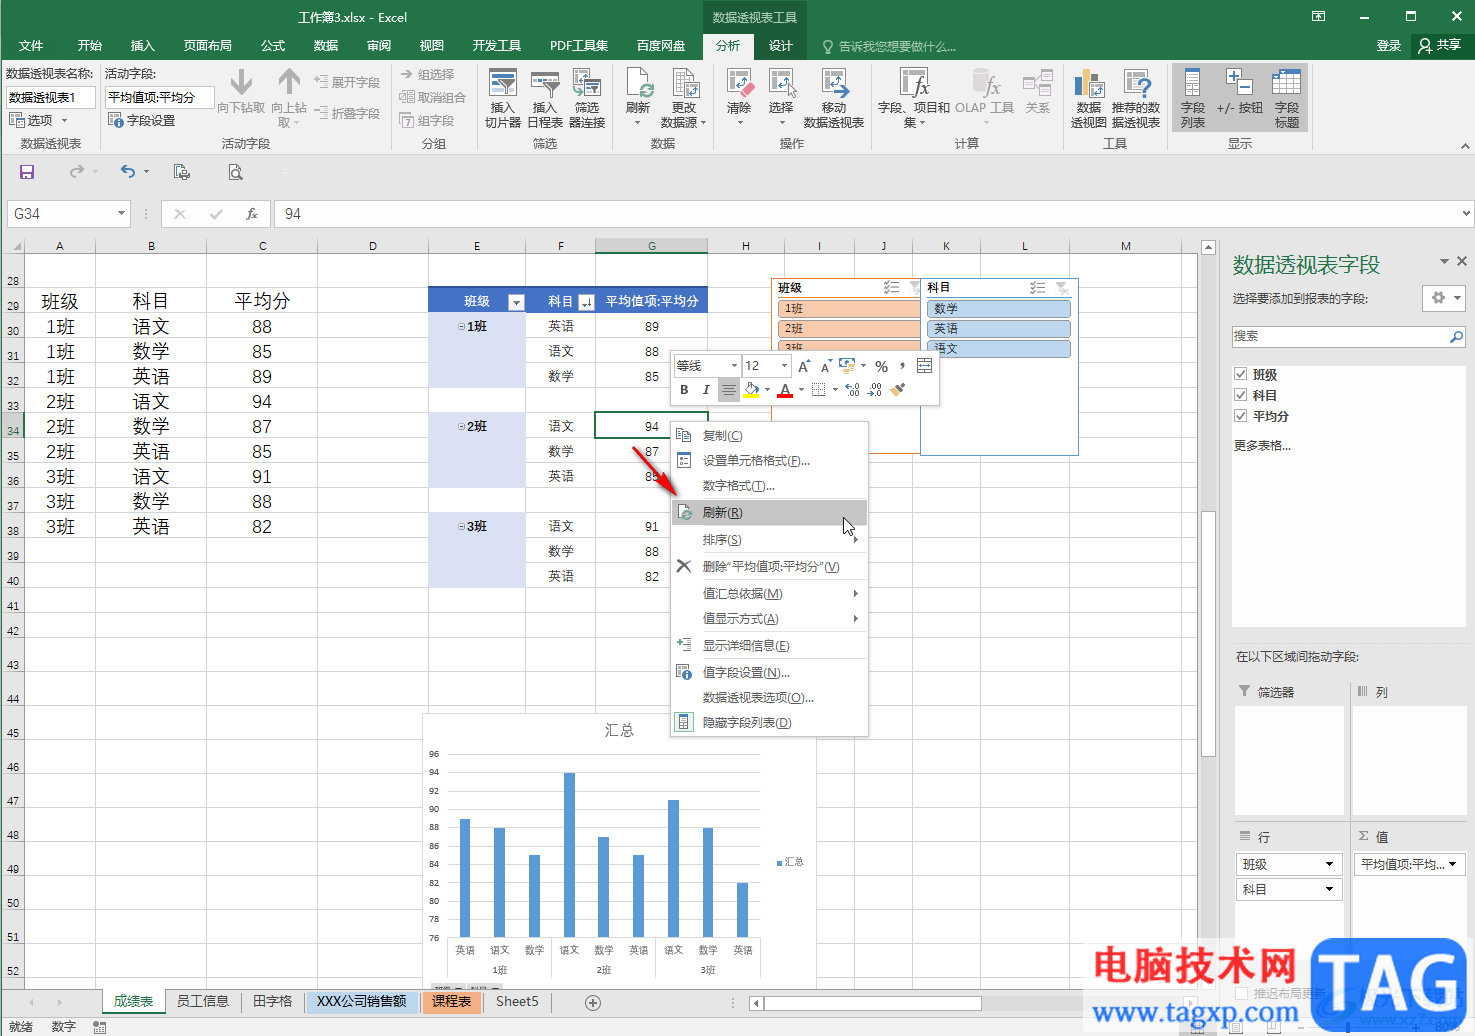Uncheck the 平均分 field checkbox

pos(1241,416)
